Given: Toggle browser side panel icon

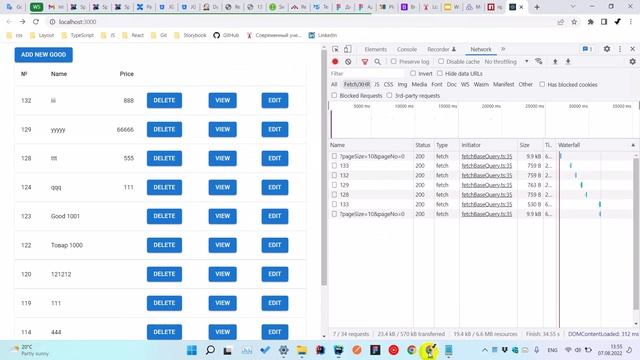Looking at the screenshot, I should pos(604,22).
